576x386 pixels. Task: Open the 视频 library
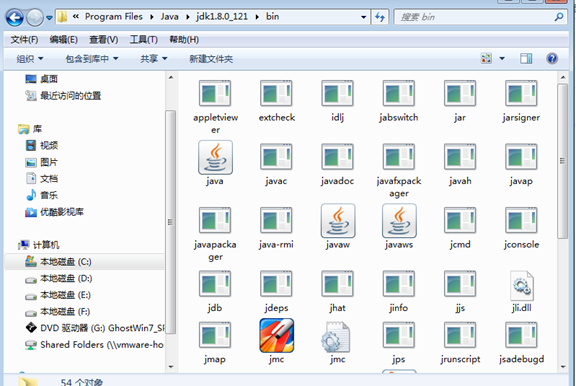[x=49, y=145]
